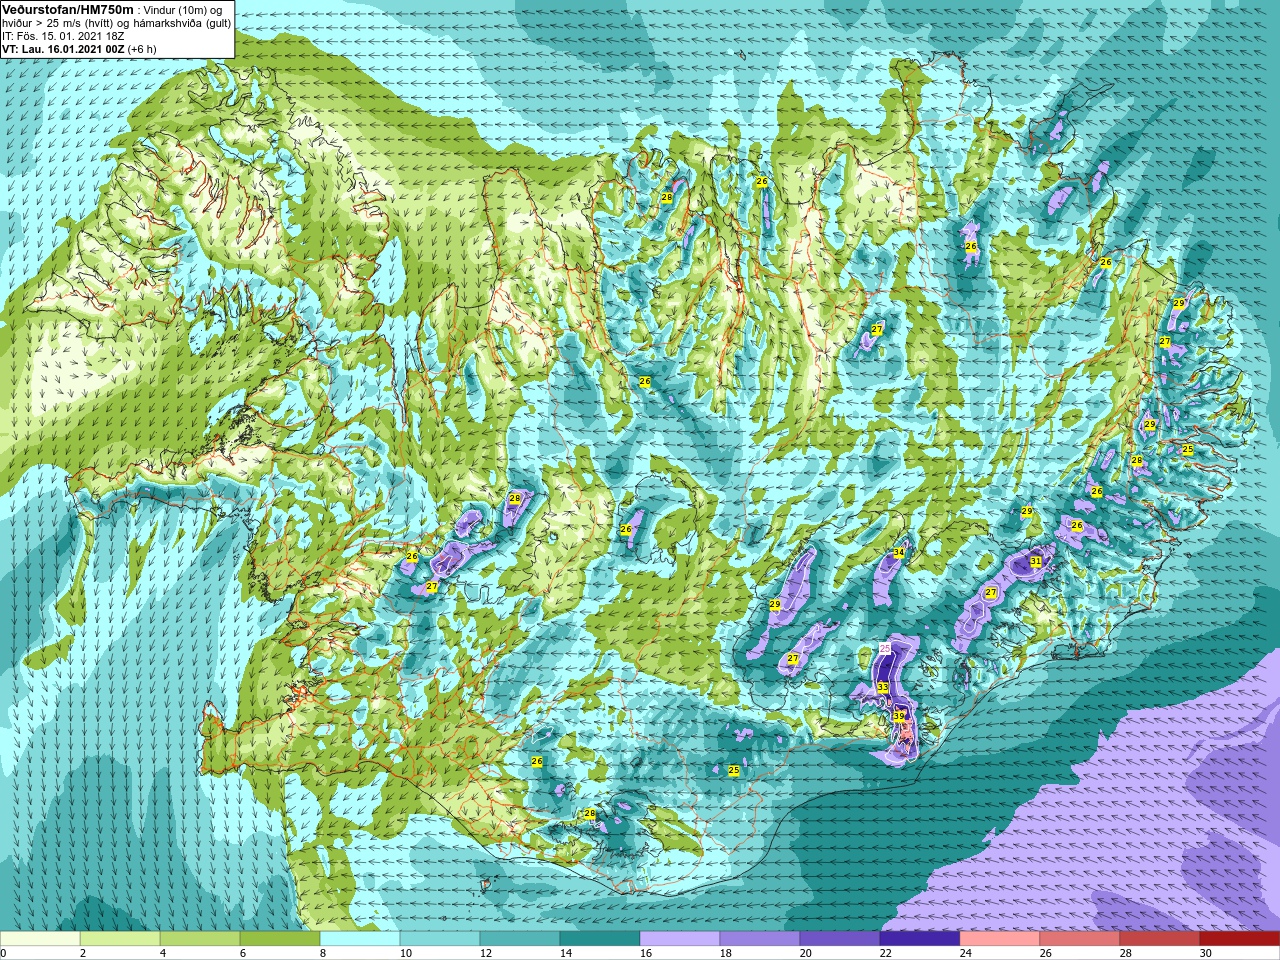Click the legend tick number '12'

pyautogui.click(x=485, y=953)
